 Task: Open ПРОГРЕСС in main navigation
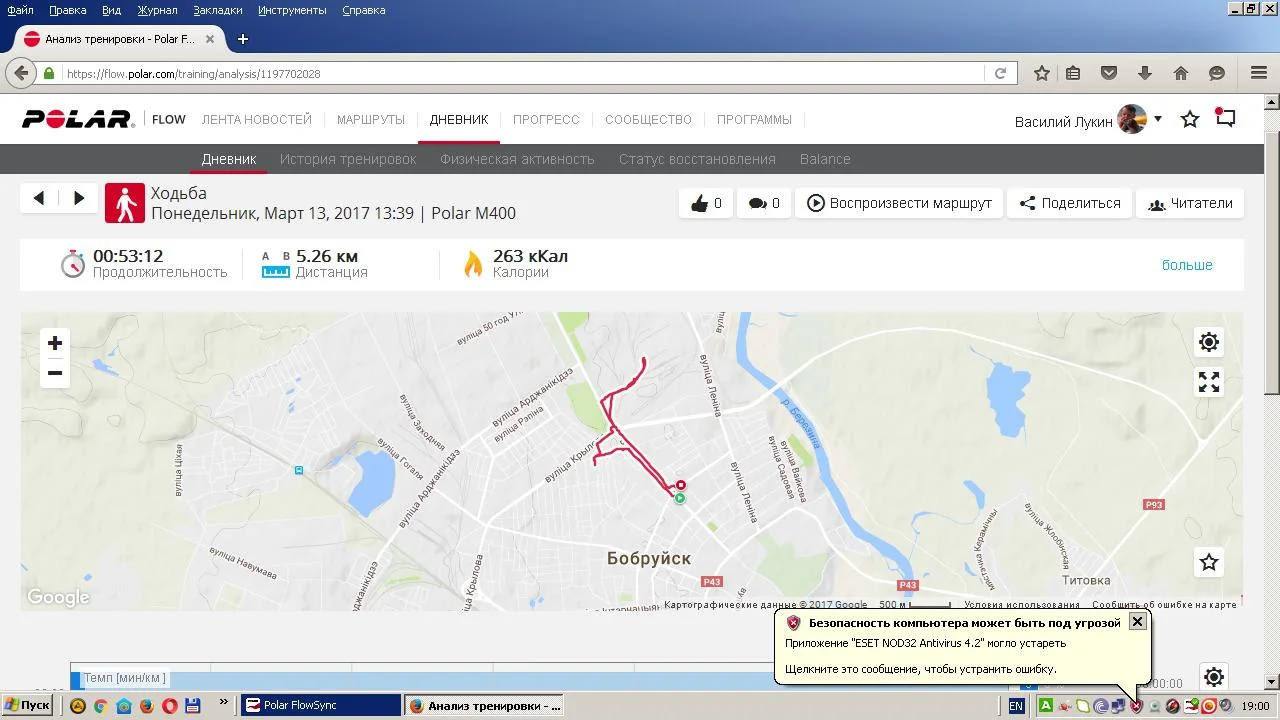point(546,120)
